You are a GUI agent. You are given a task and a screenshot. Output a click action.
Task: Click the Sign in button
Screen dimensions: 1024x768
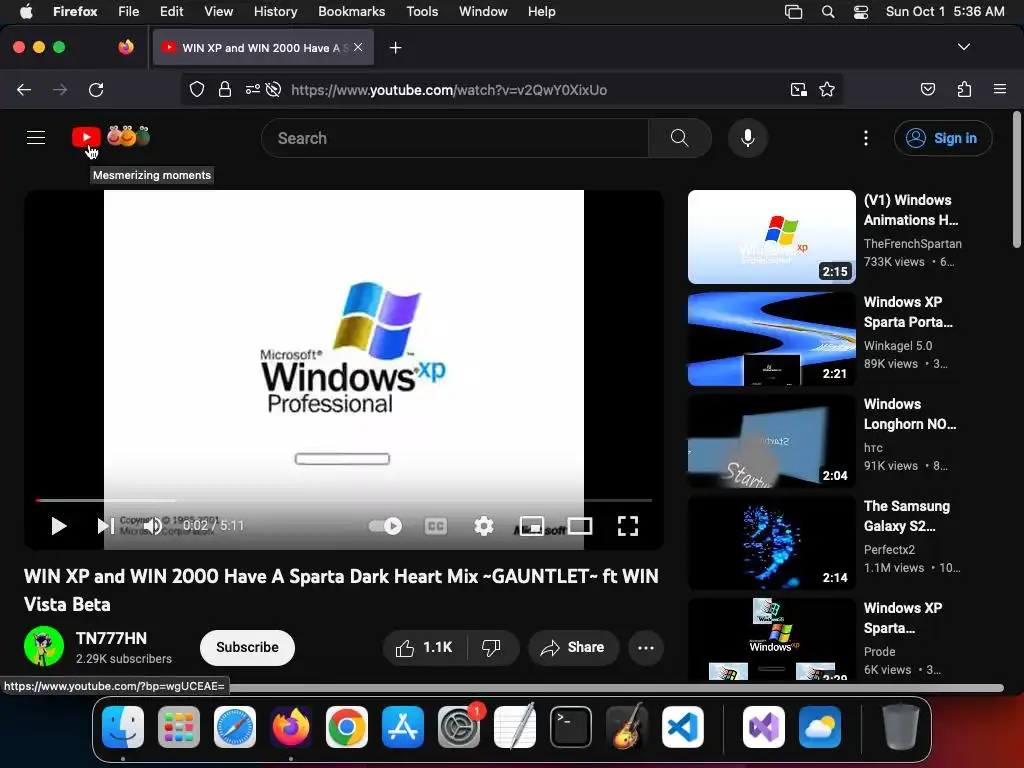(943, 138)
